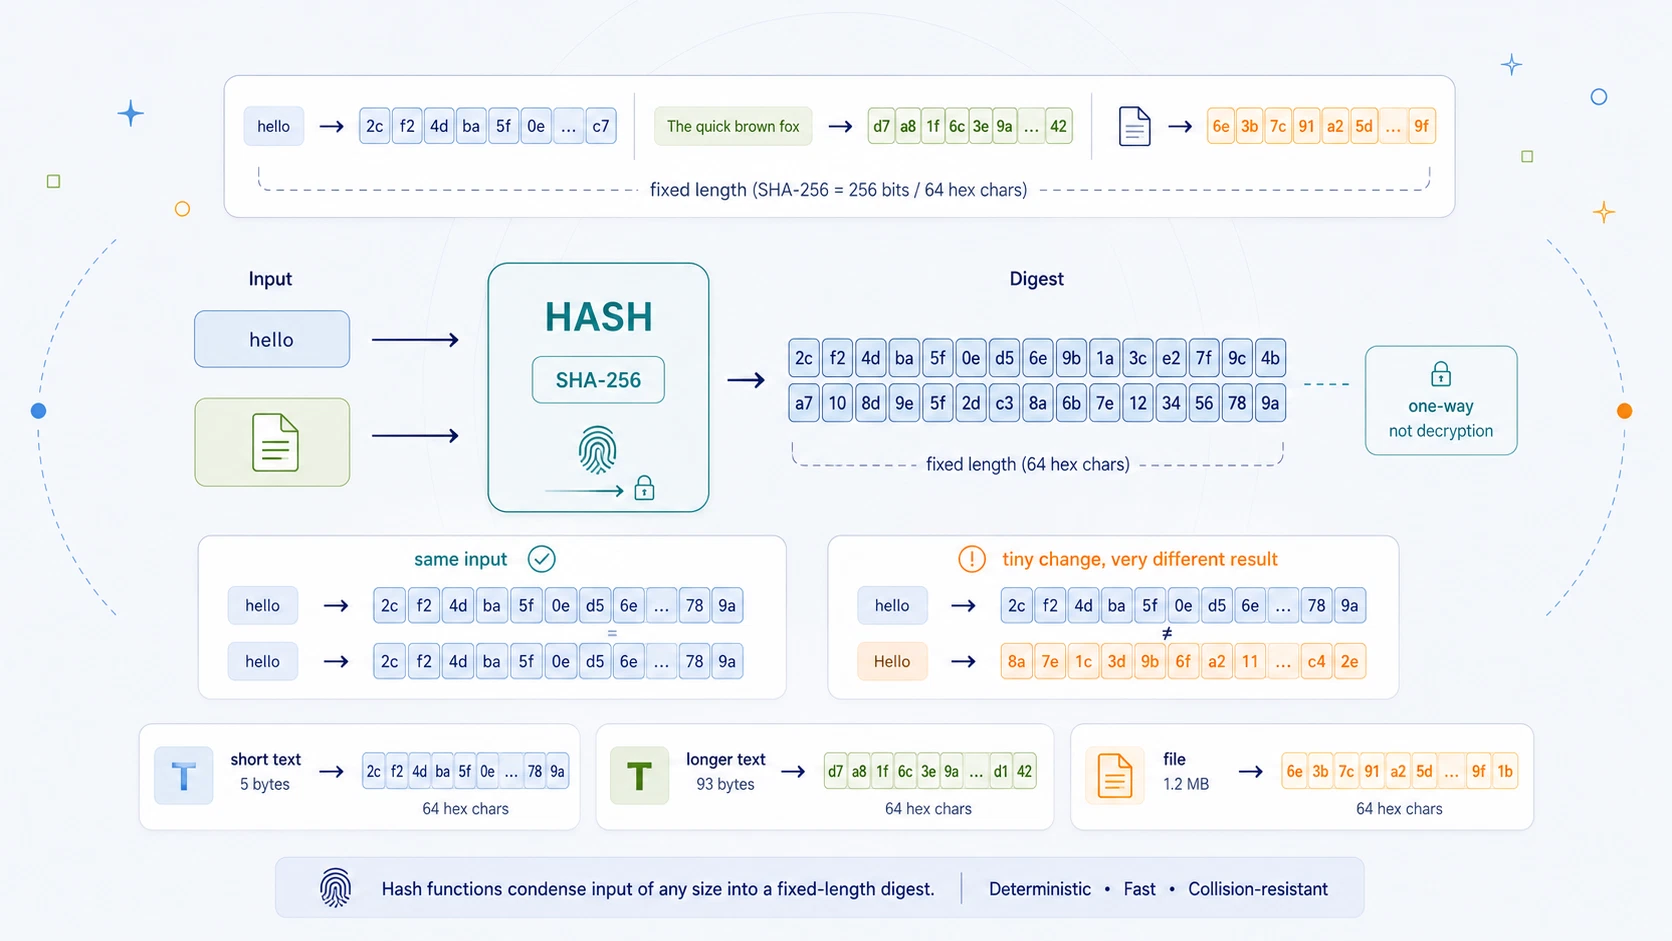Click the fingerprint icon inside the HASH box

597,449
